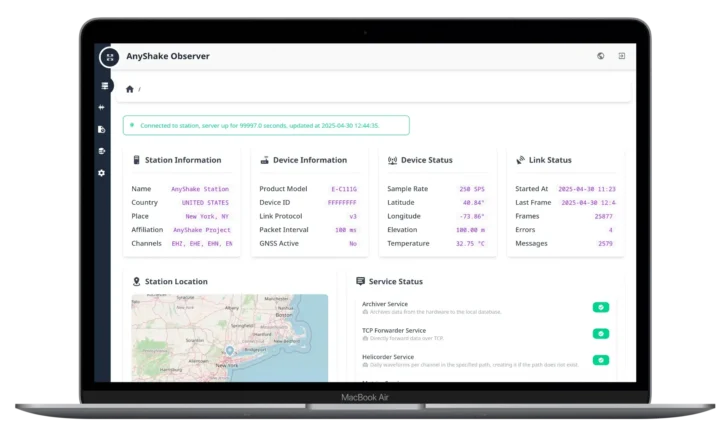720x430 pixels.
Task: Click the '2579' messages value
Action: pos(605,243)
